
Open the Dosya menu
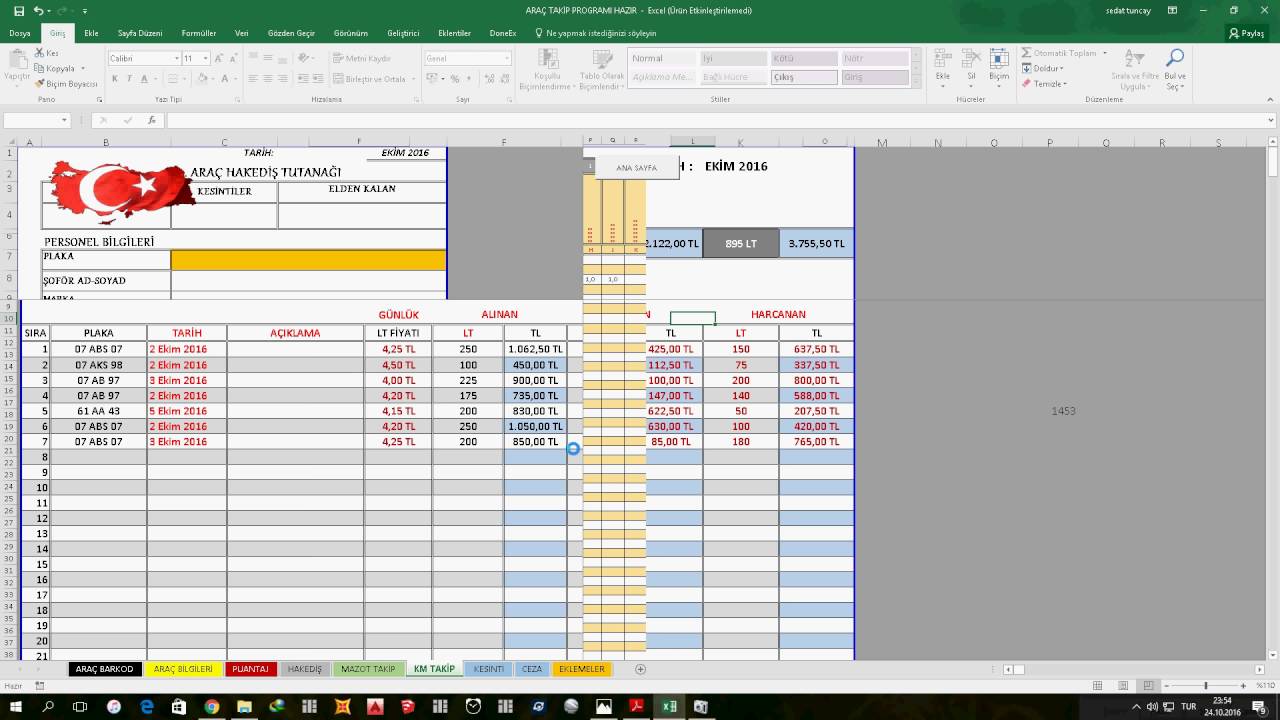tap(20, 33)
